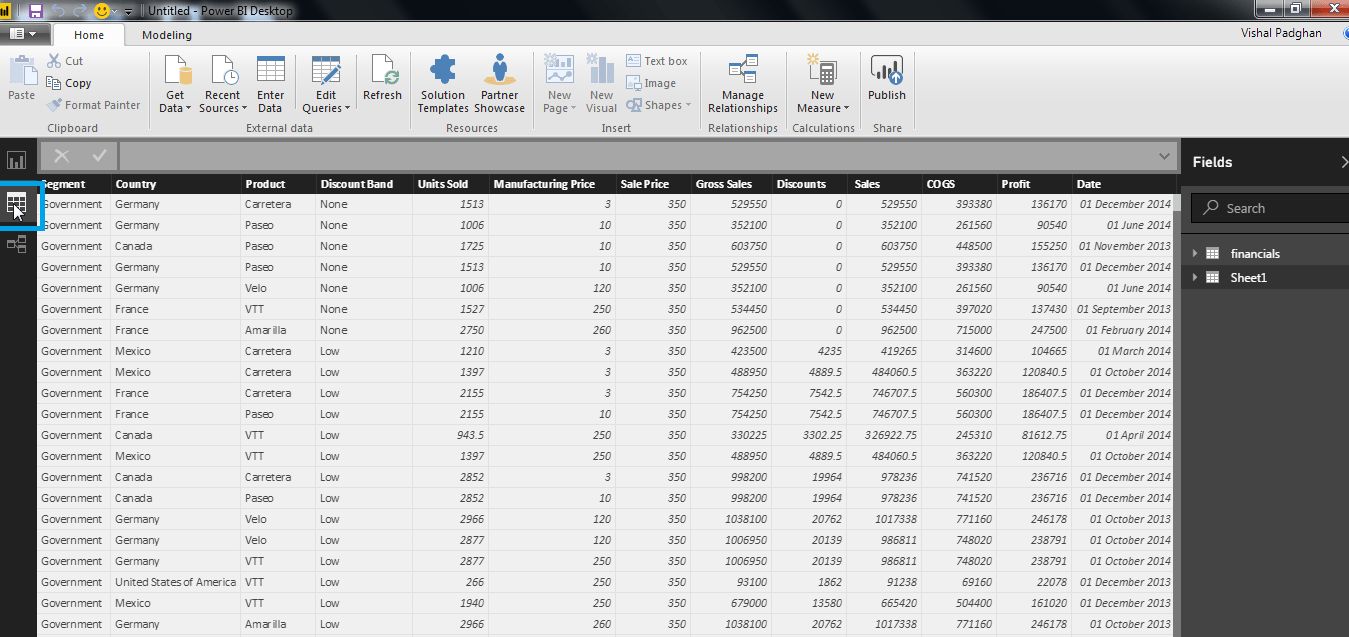Click the New Page icon
This screenshot has height=637, width=1349.
559,70
